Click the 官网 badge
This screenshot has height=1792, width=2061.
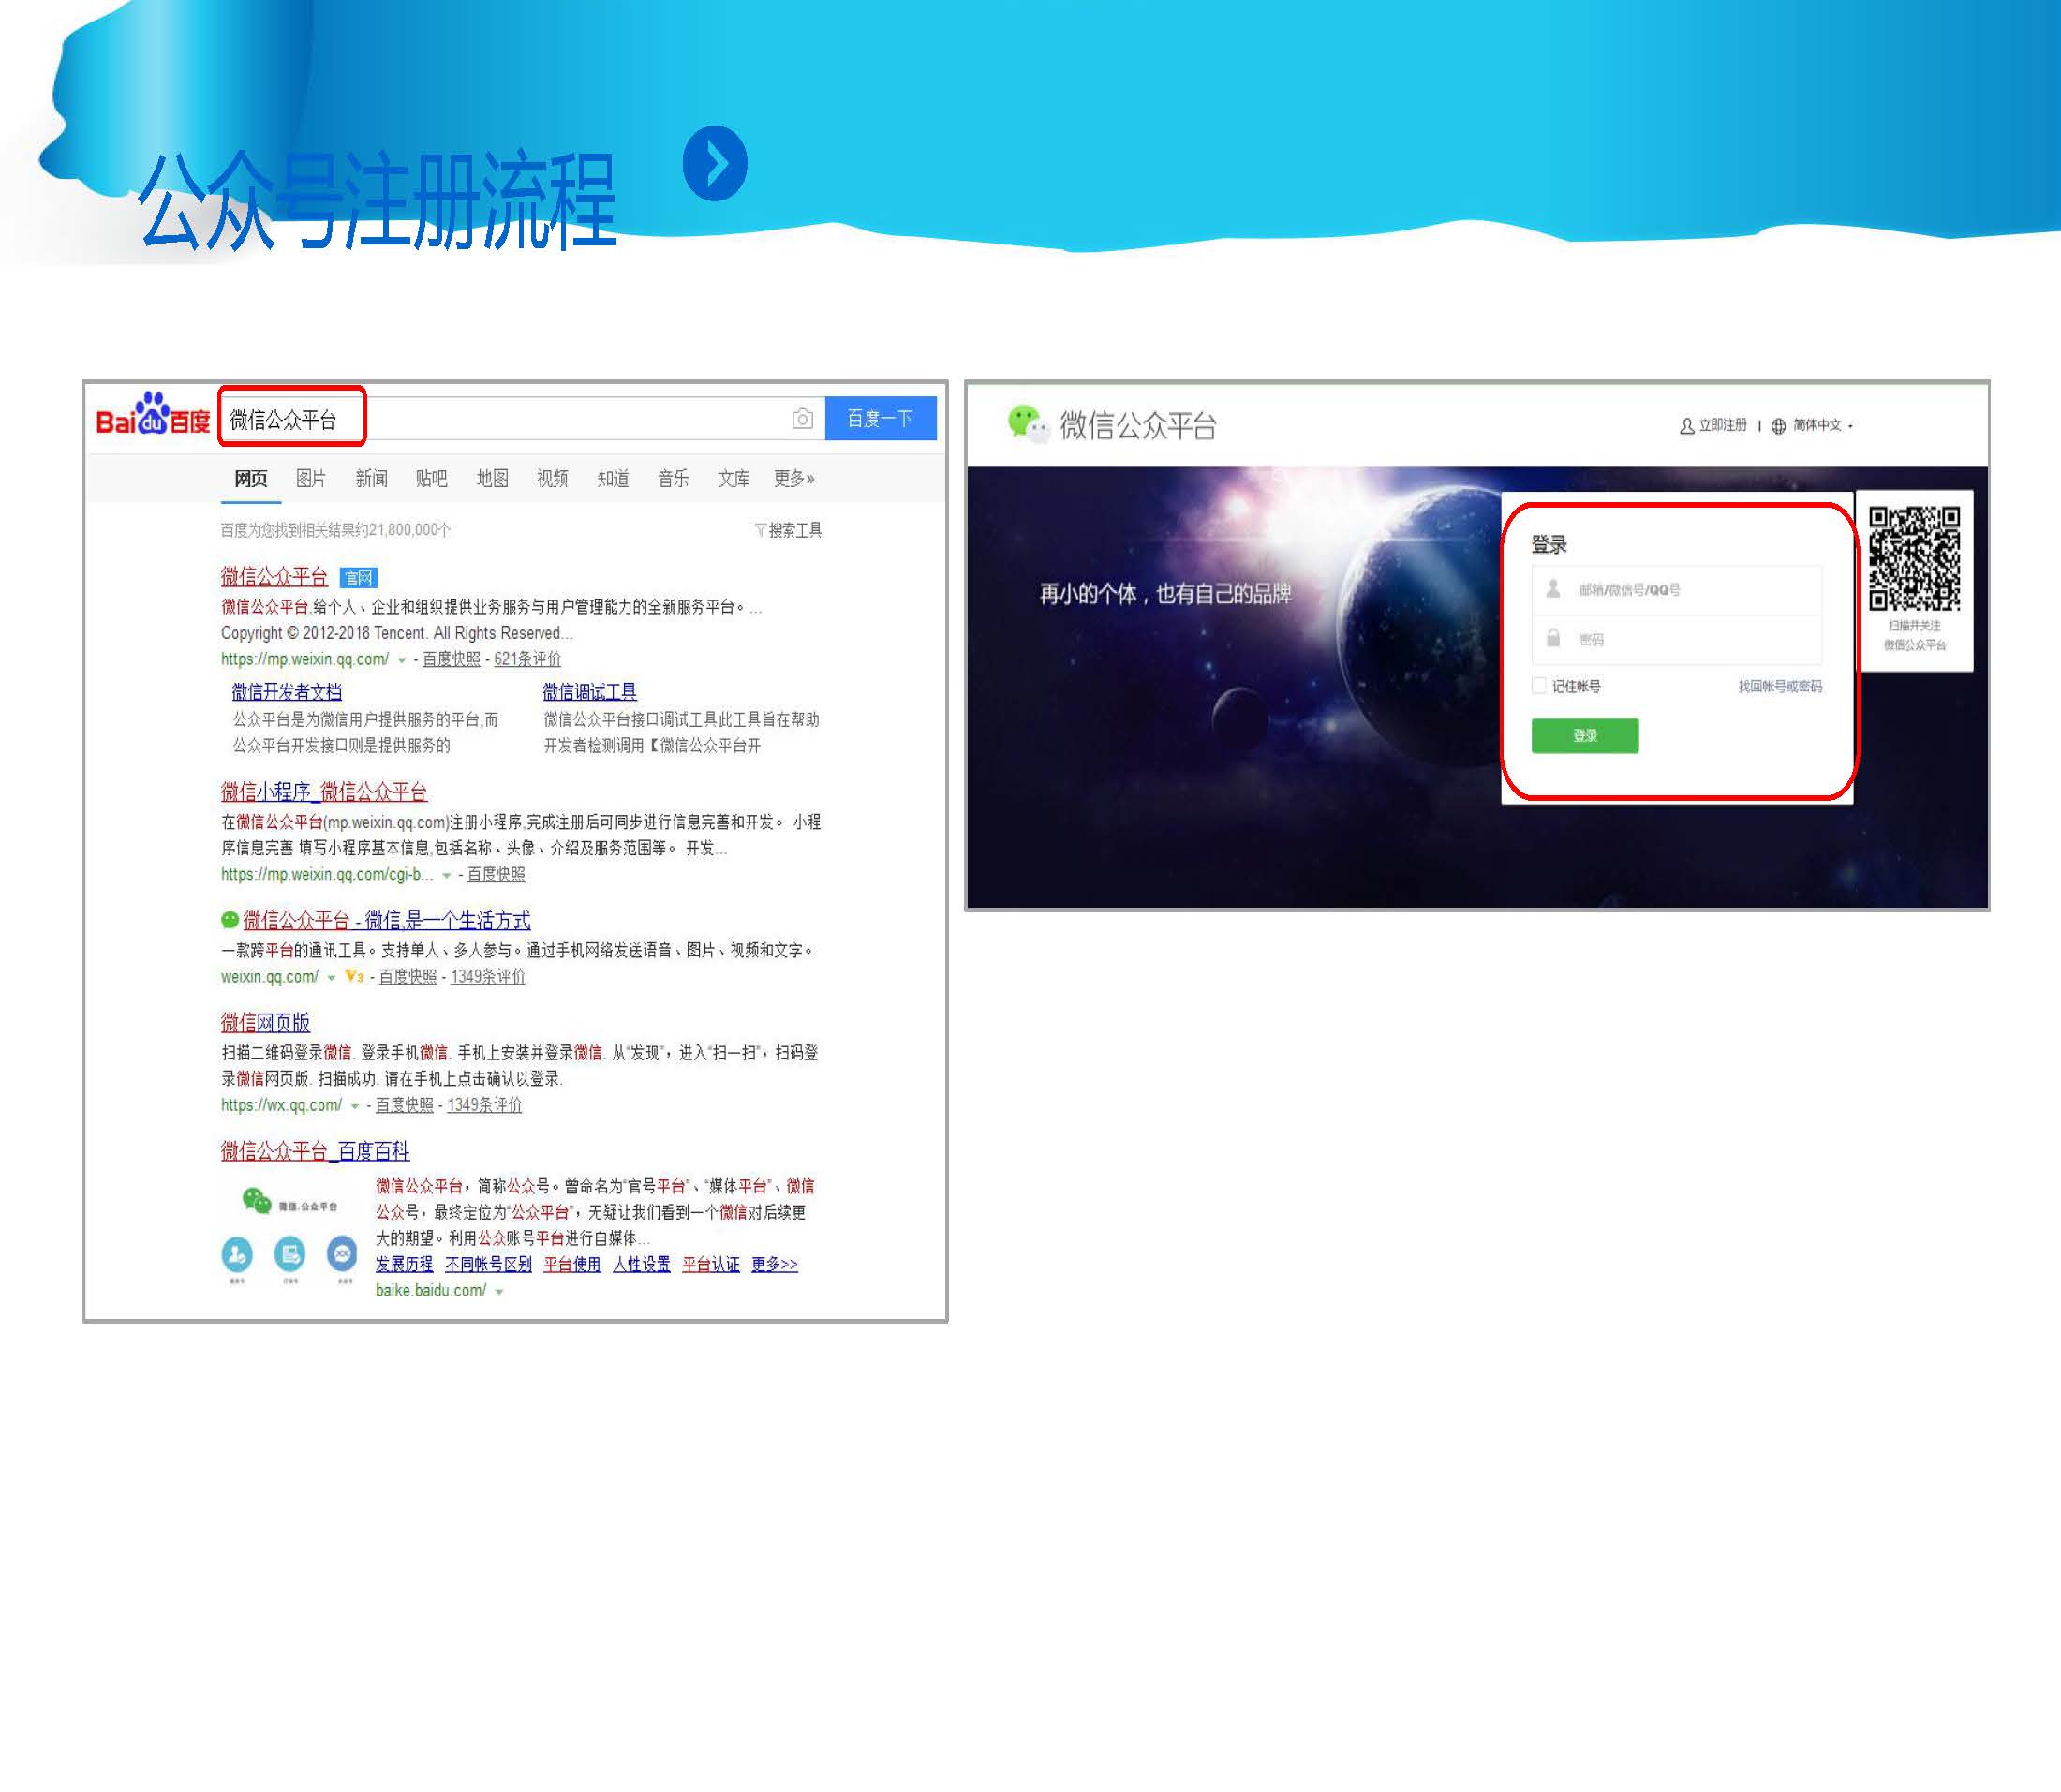tap(358, 578)
